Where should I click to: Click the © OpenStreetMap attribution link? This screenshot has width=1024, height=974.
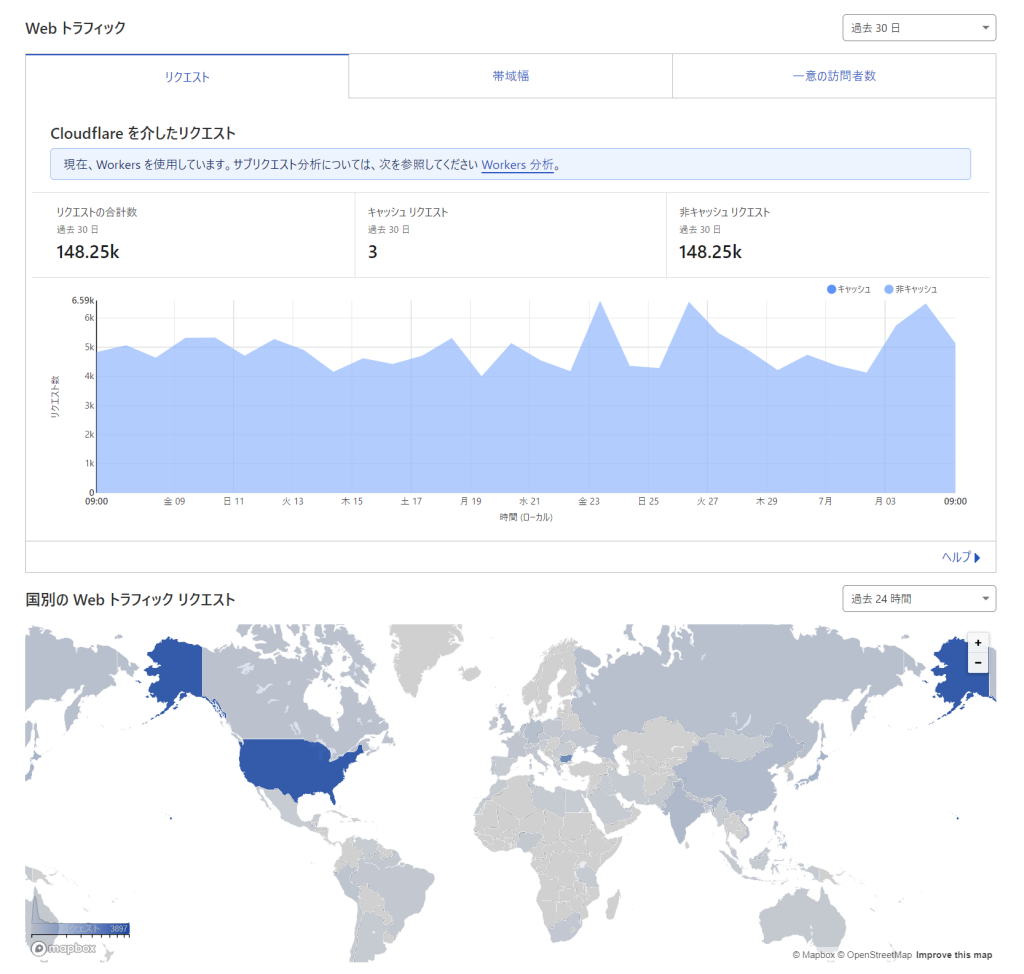[874, 955]
